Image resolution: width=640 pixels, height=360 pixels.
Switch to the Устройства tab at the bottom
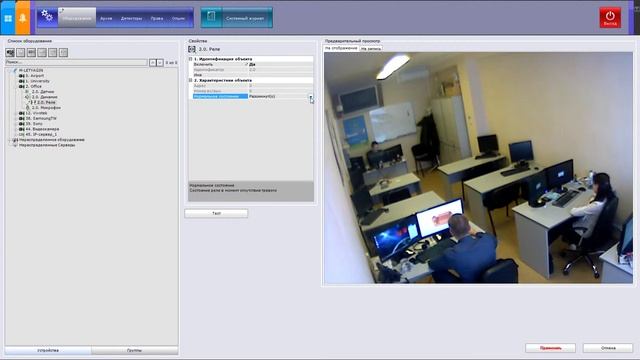click(48, 350)
